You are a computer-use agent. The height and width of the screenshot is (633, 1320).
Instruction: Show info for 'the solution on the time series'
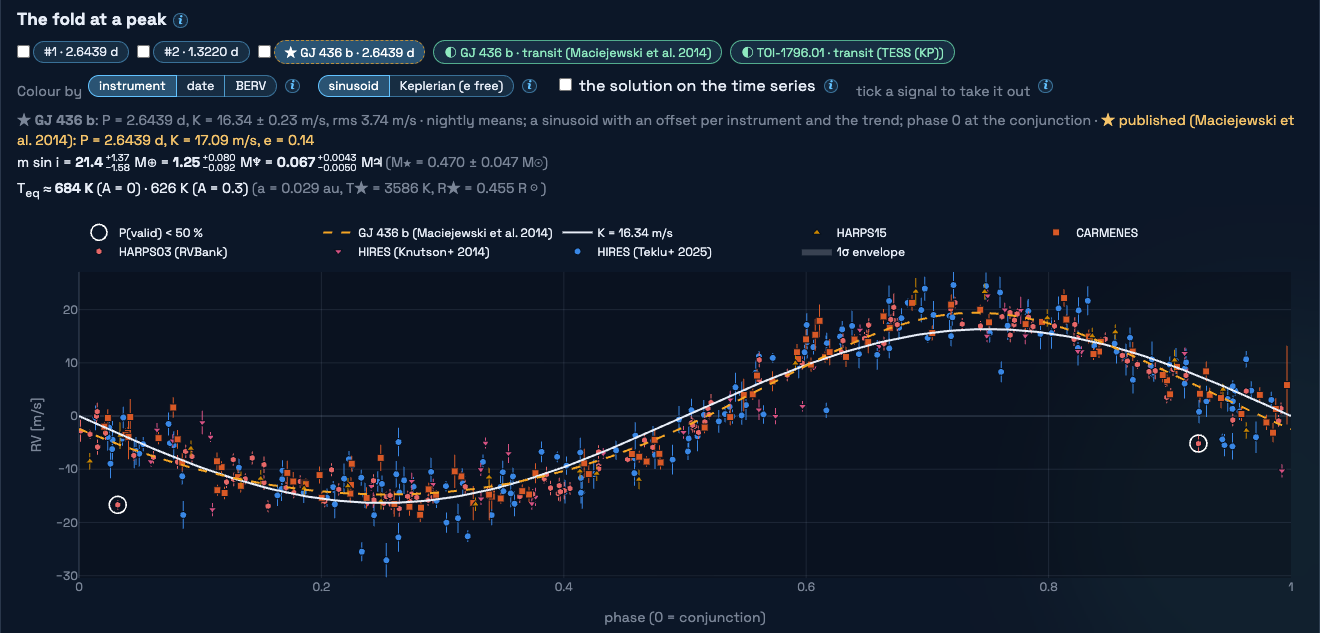(831, 86)
